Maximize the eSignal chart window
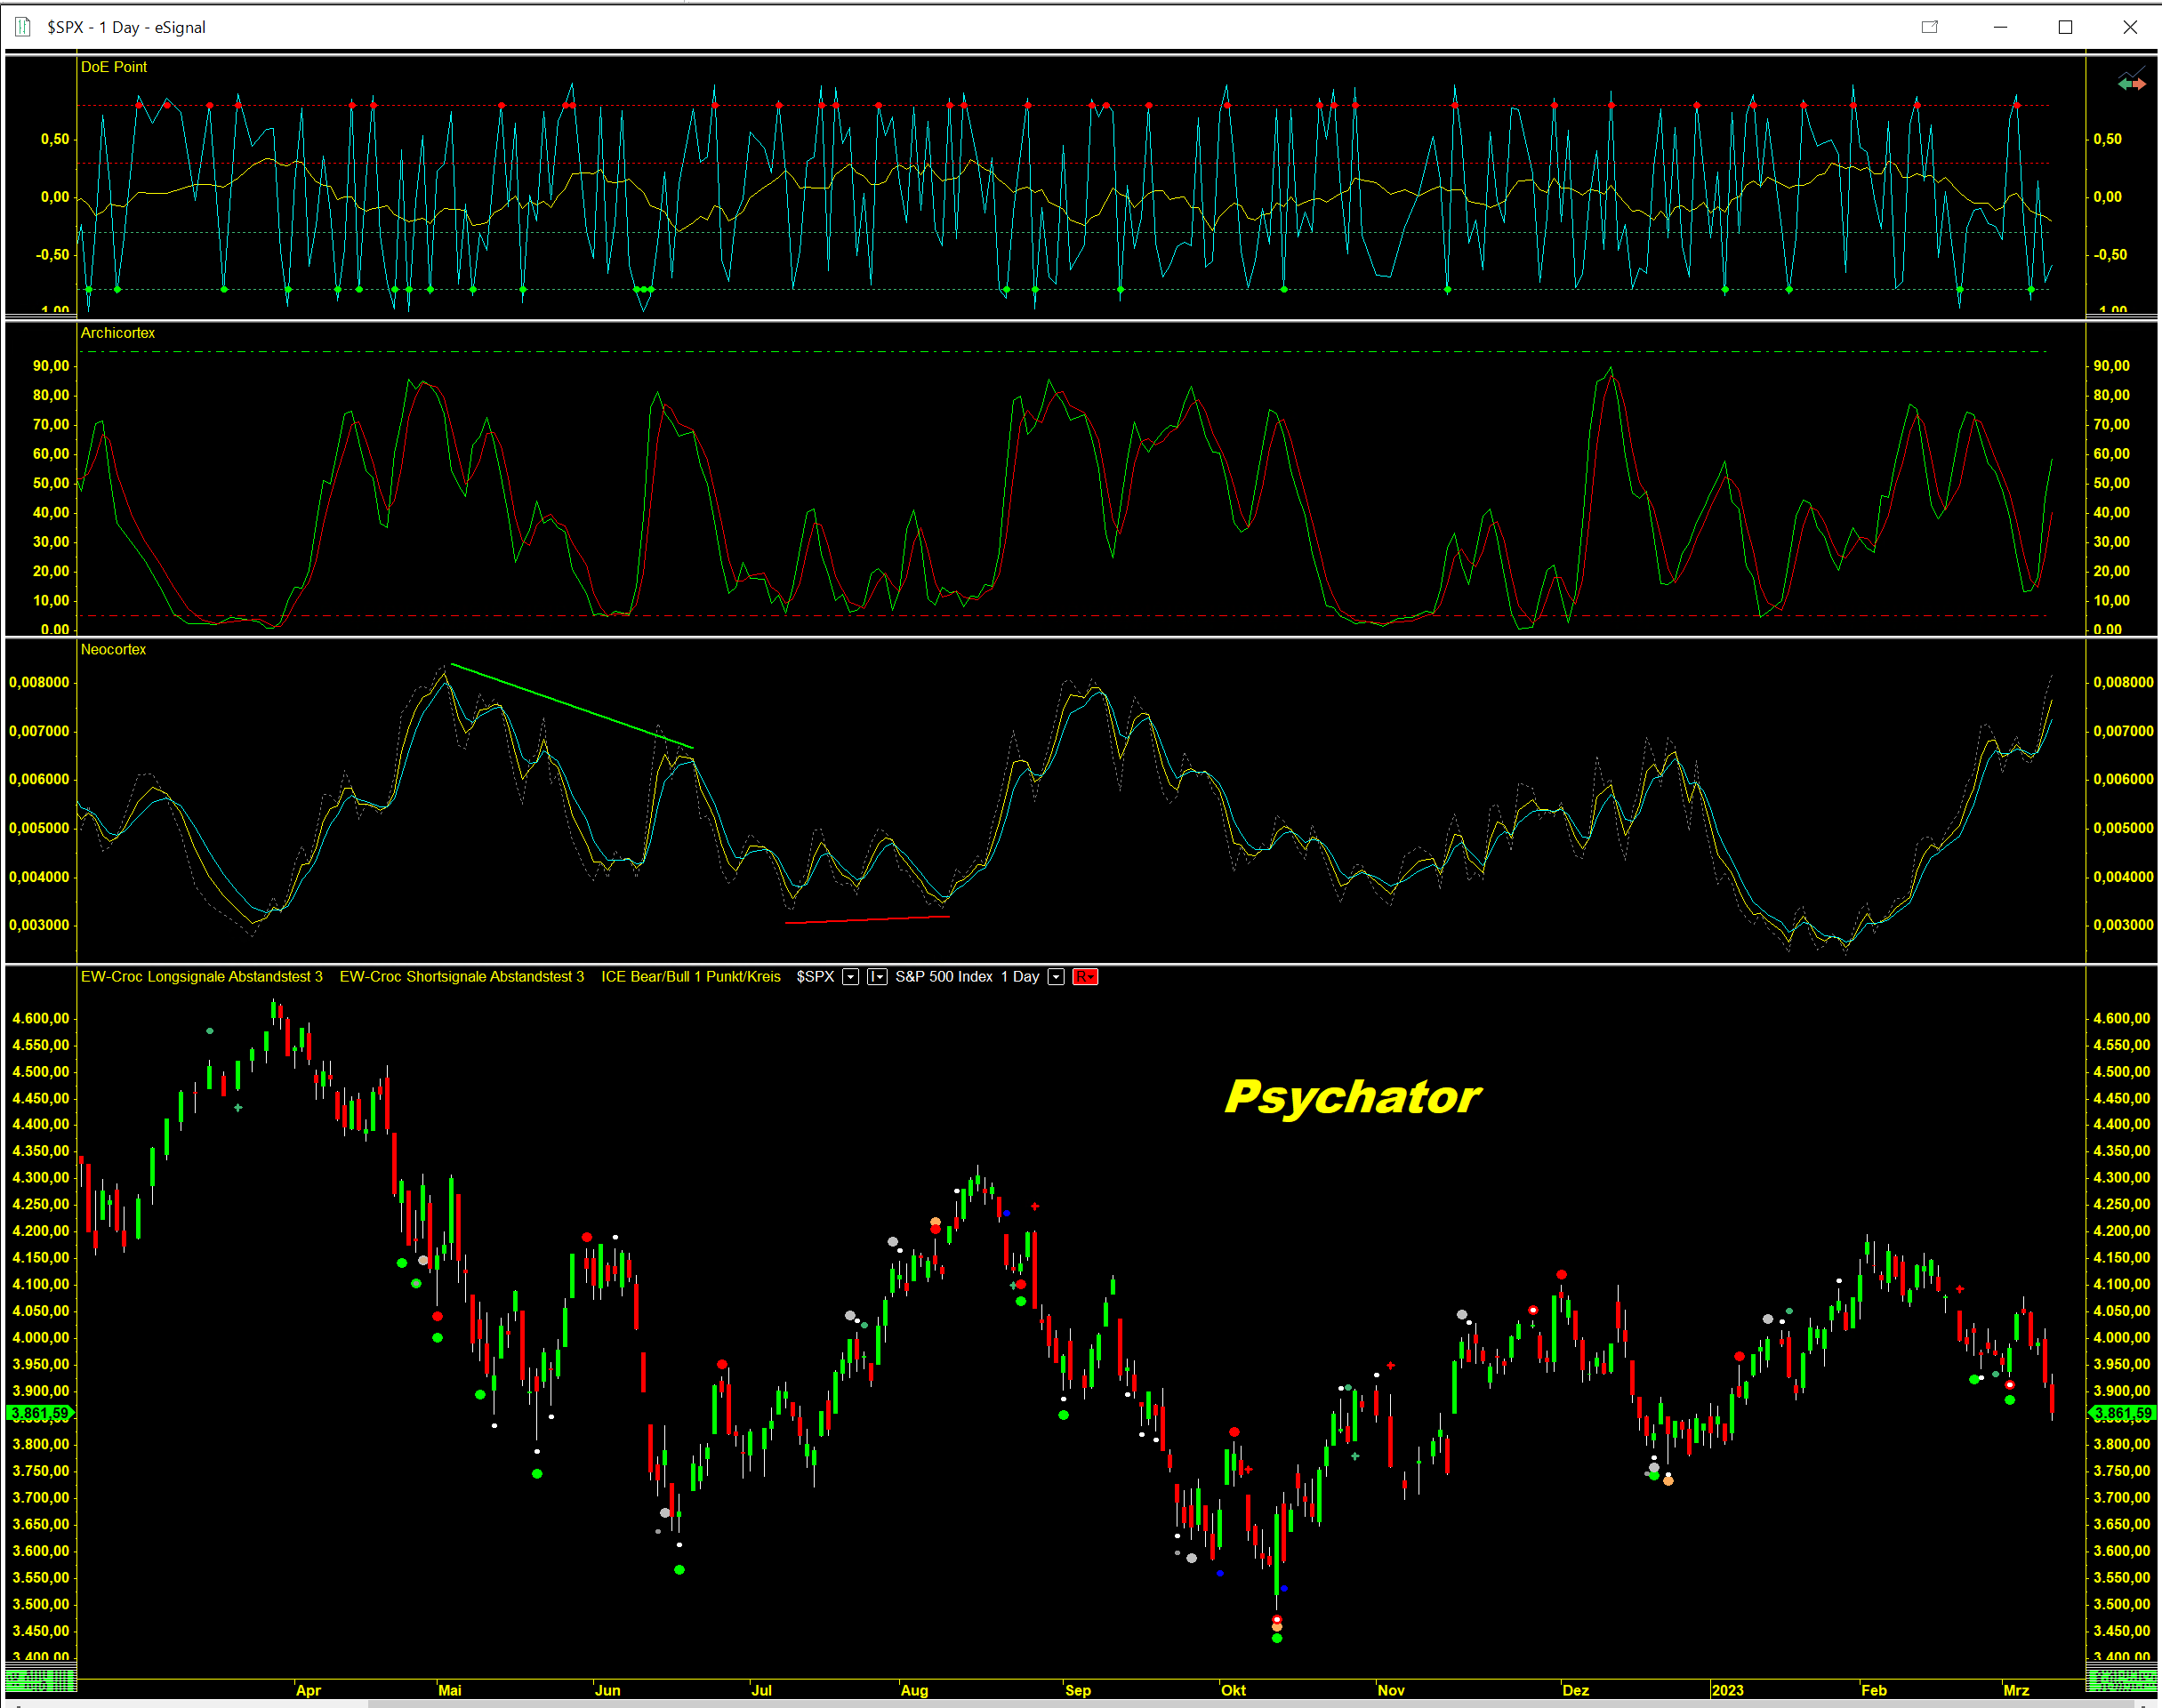 2065,27
